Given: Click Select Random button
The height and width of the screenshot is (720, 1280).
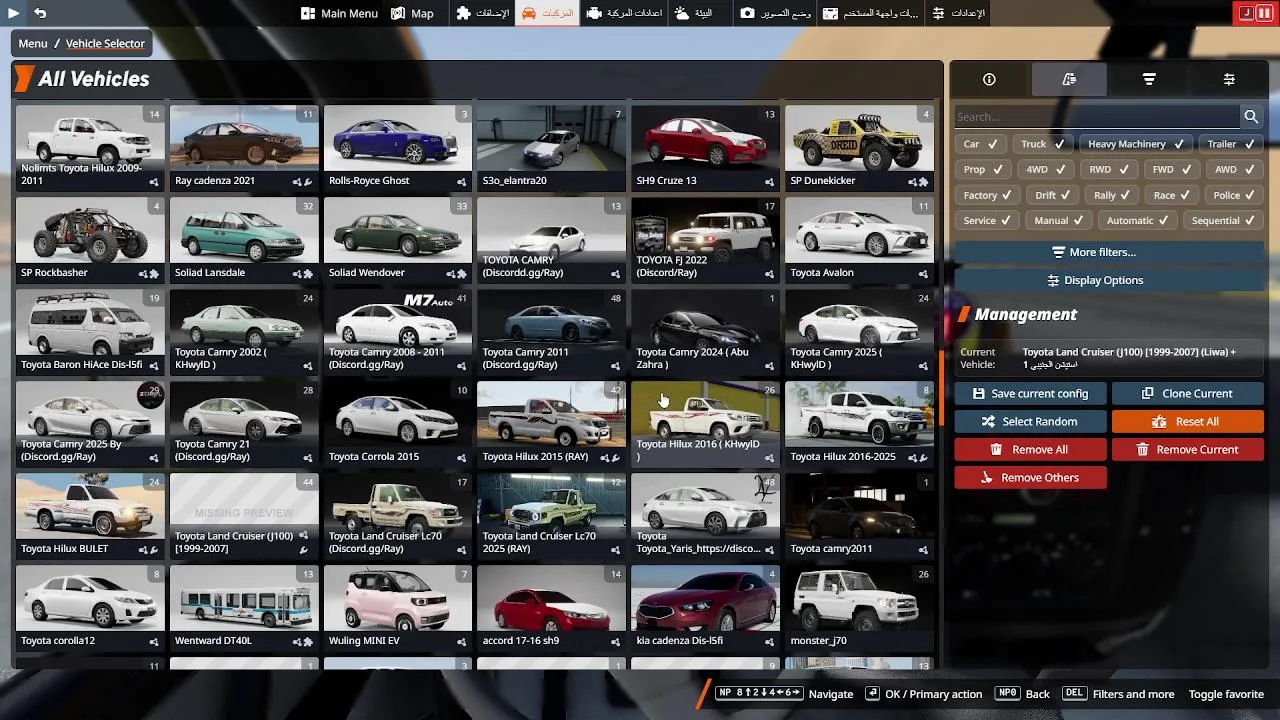Looking at the screenshot, I should pos(1030,422).
